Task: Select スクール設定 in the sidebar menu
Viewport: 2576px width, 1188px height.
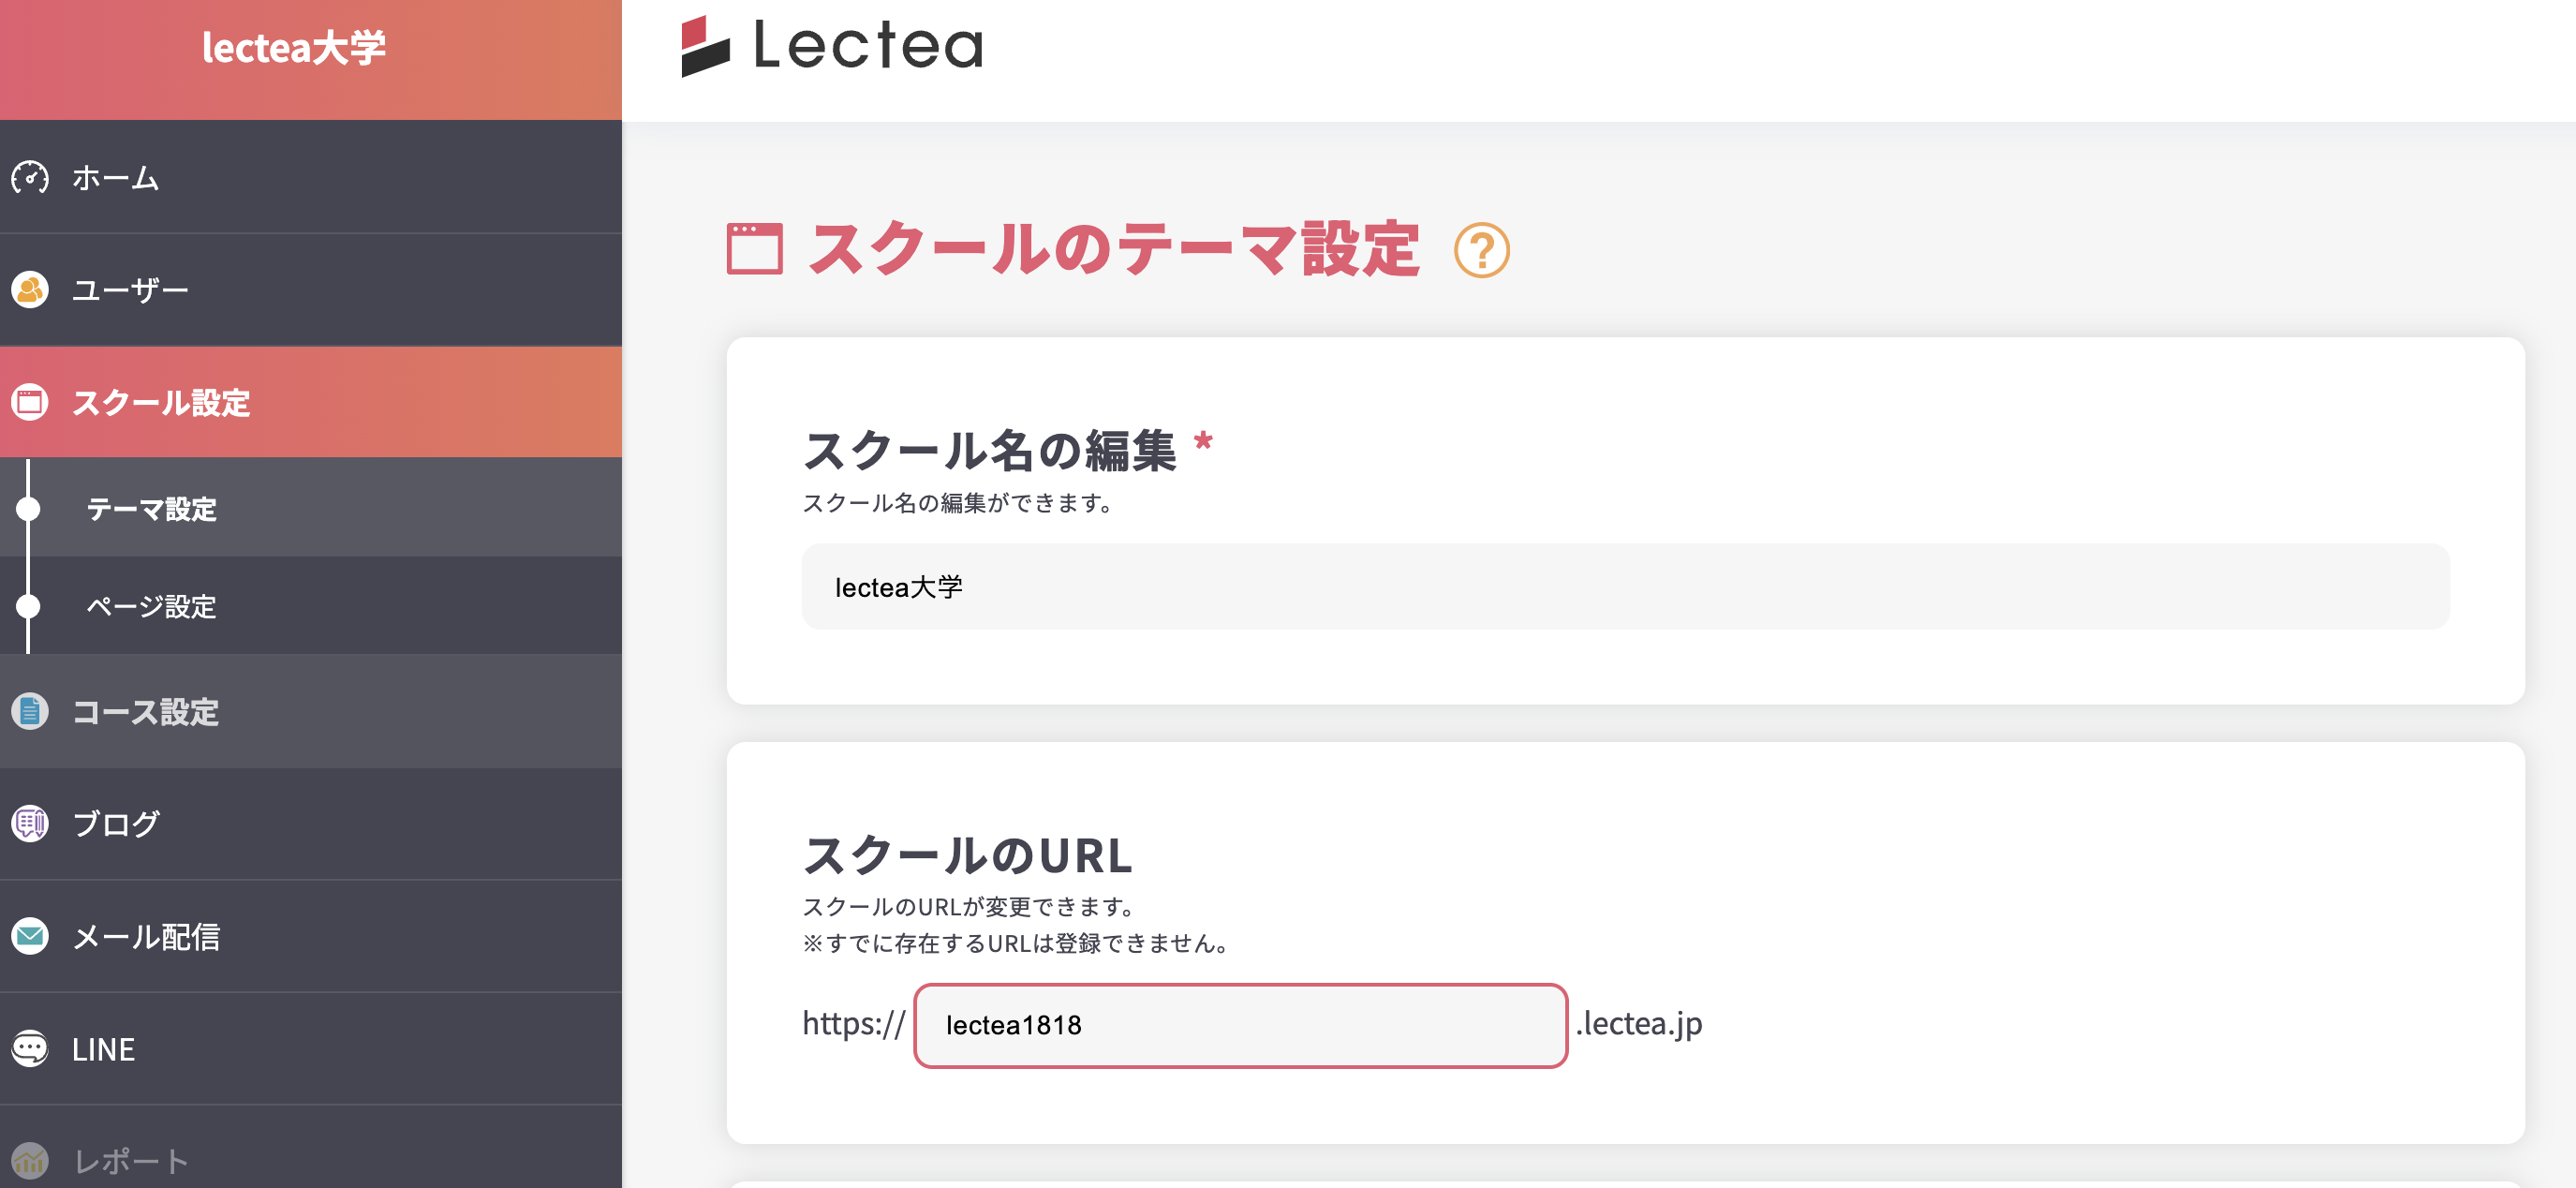Action: point(161,404)
